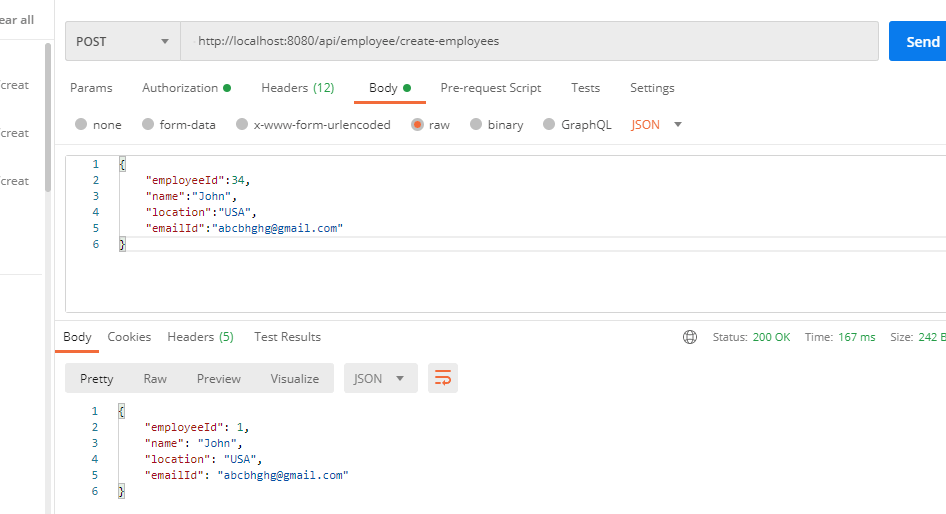Click the sidebar vertical scrollbar
Viewport: 946px width, 514px height.
click(x=48, y=118)
